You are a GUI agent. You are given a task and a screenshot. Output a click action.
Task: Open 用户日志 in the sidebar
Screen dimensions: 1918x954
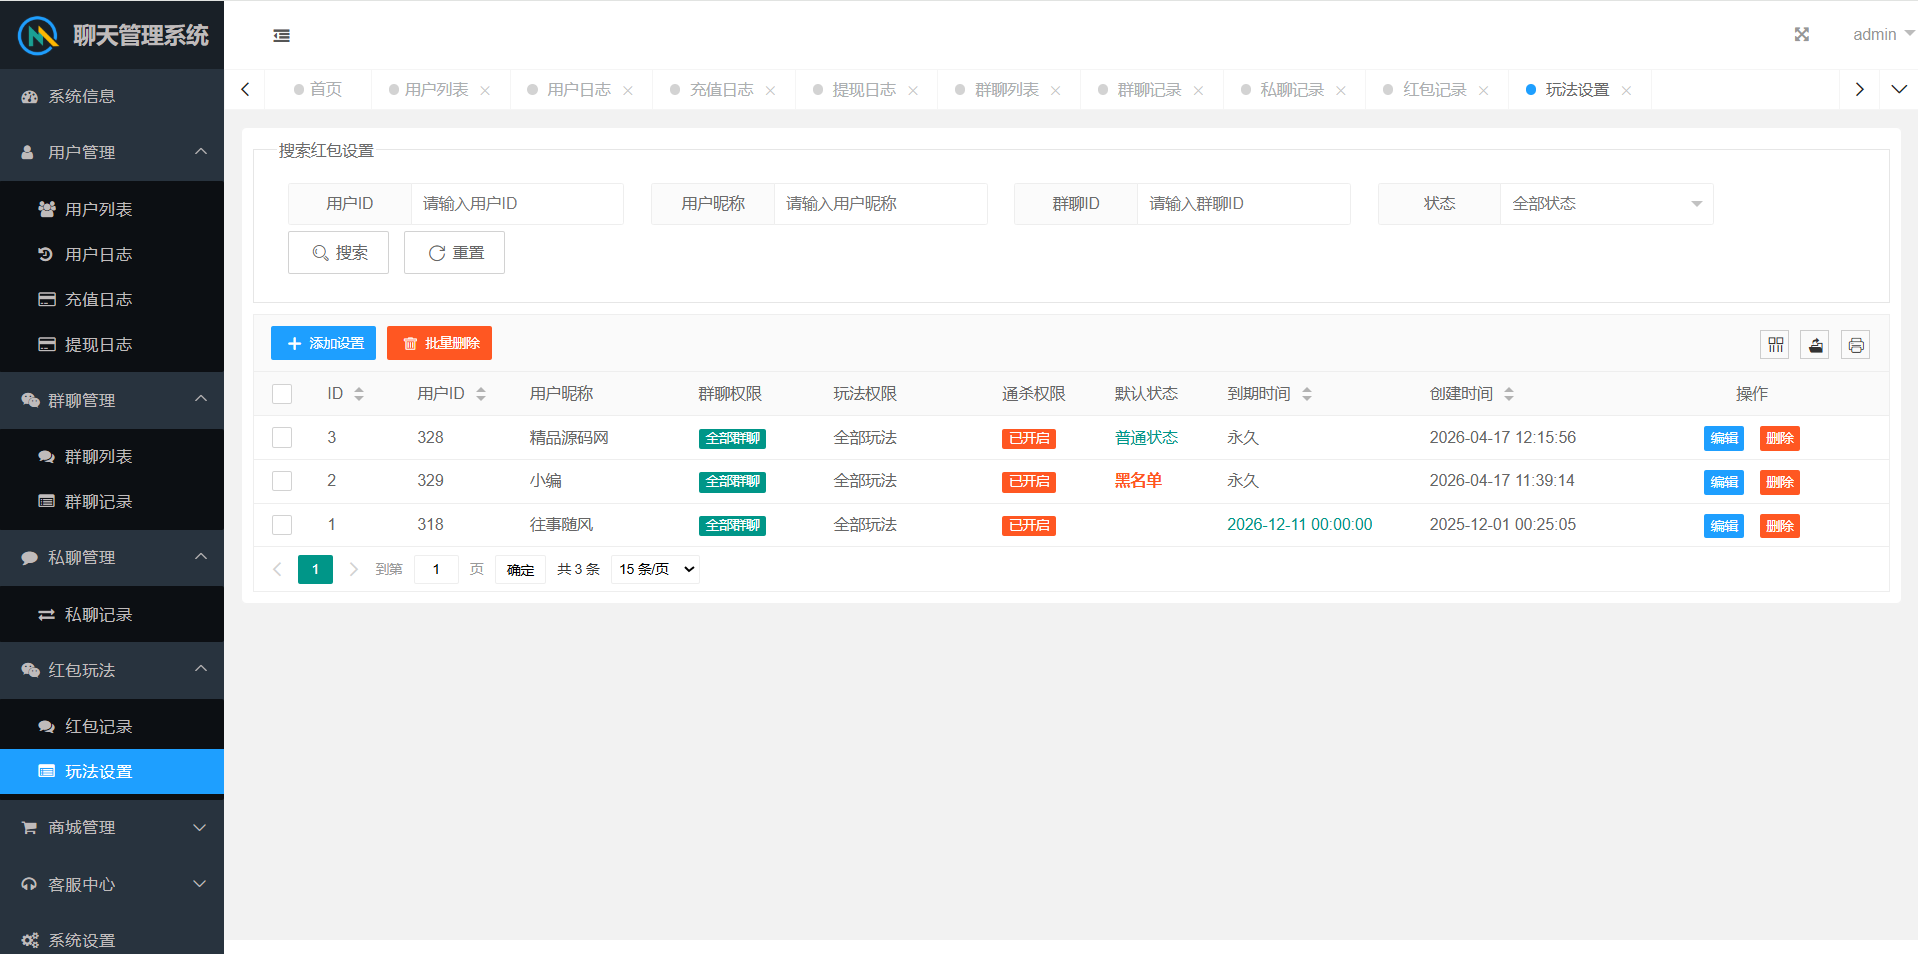[98, 254]
